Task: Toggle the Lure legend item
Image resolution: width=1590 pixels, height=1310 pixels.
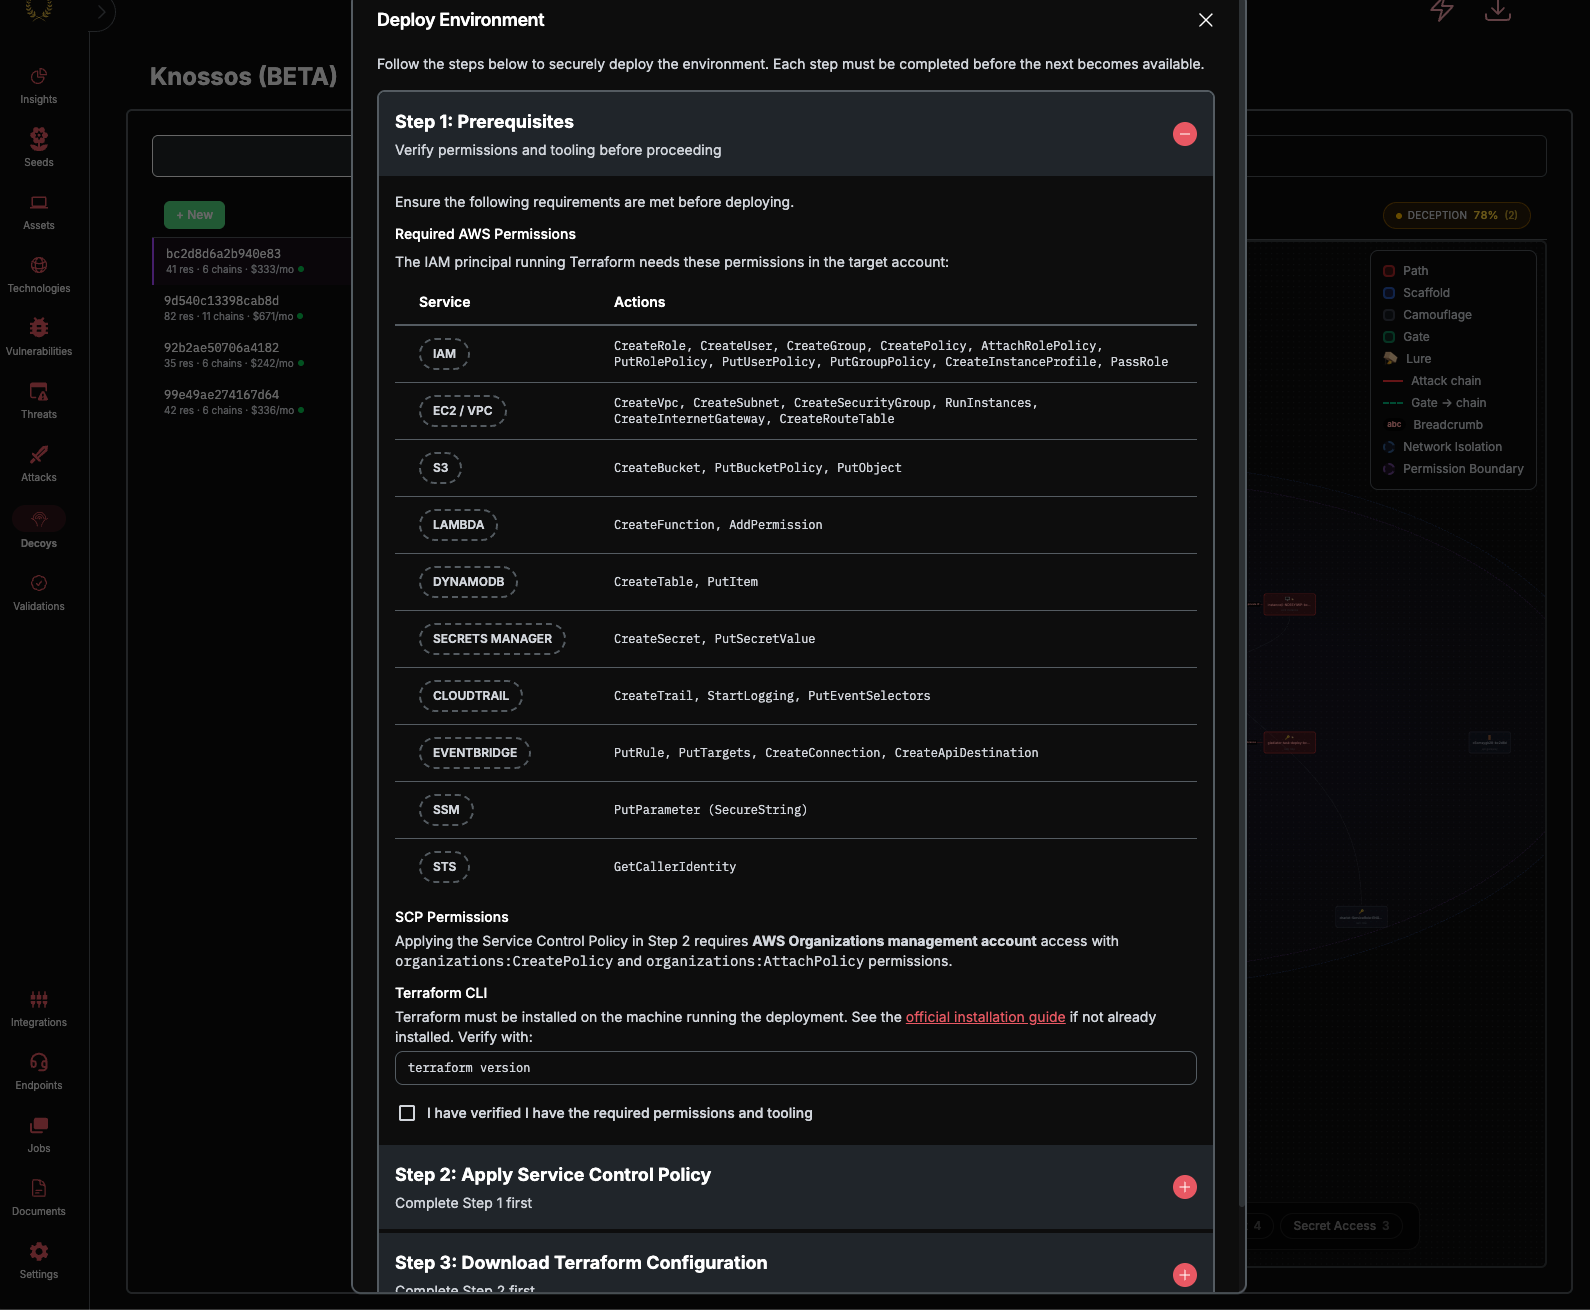Action: (1407, 359)
